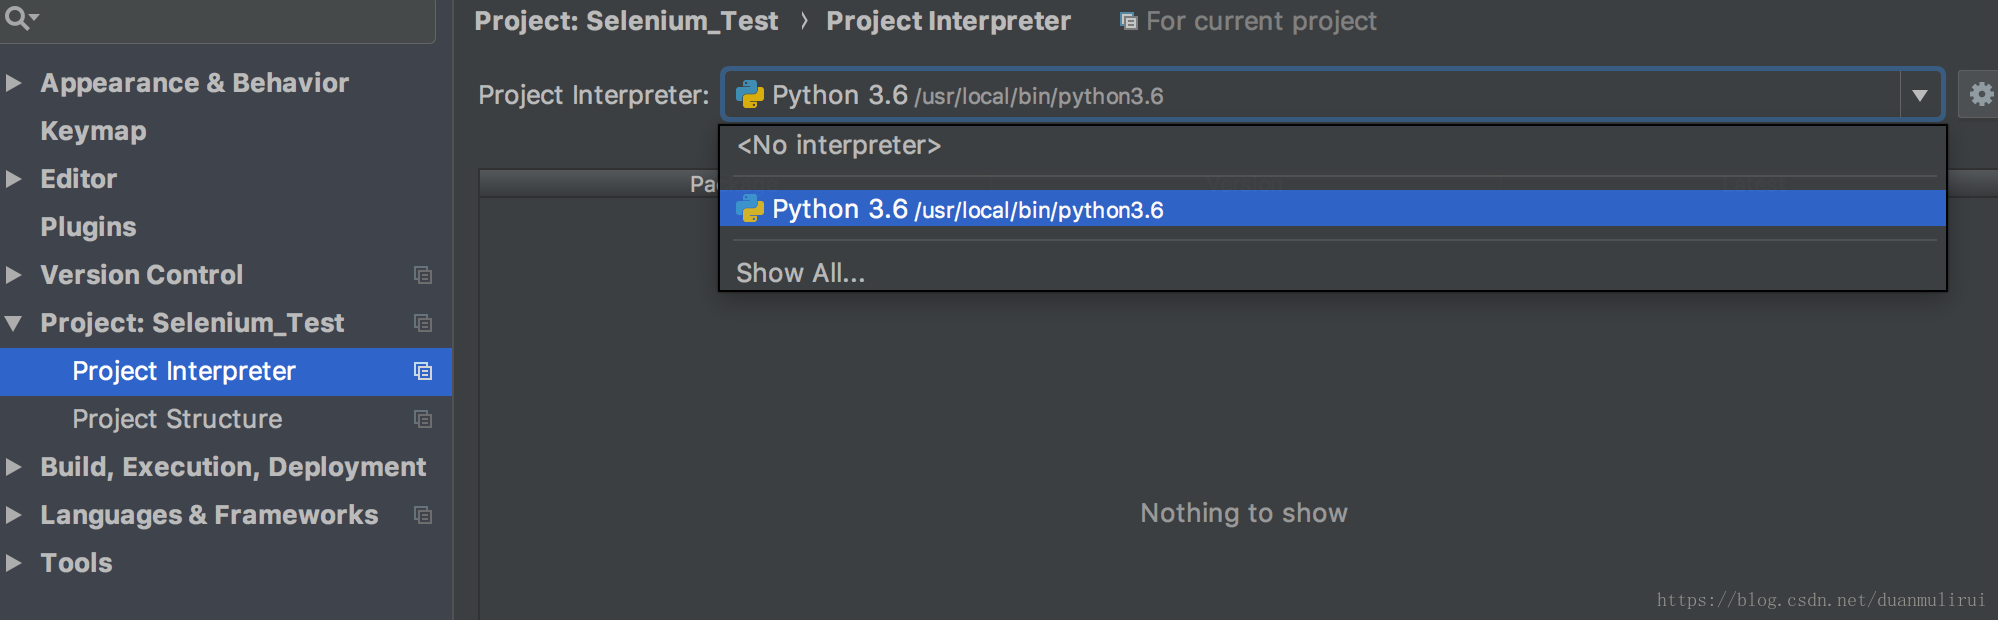This screenshot has width=1998, height=620.
Task: Open the Keymap settings page
Action: (x=93, y=131)
